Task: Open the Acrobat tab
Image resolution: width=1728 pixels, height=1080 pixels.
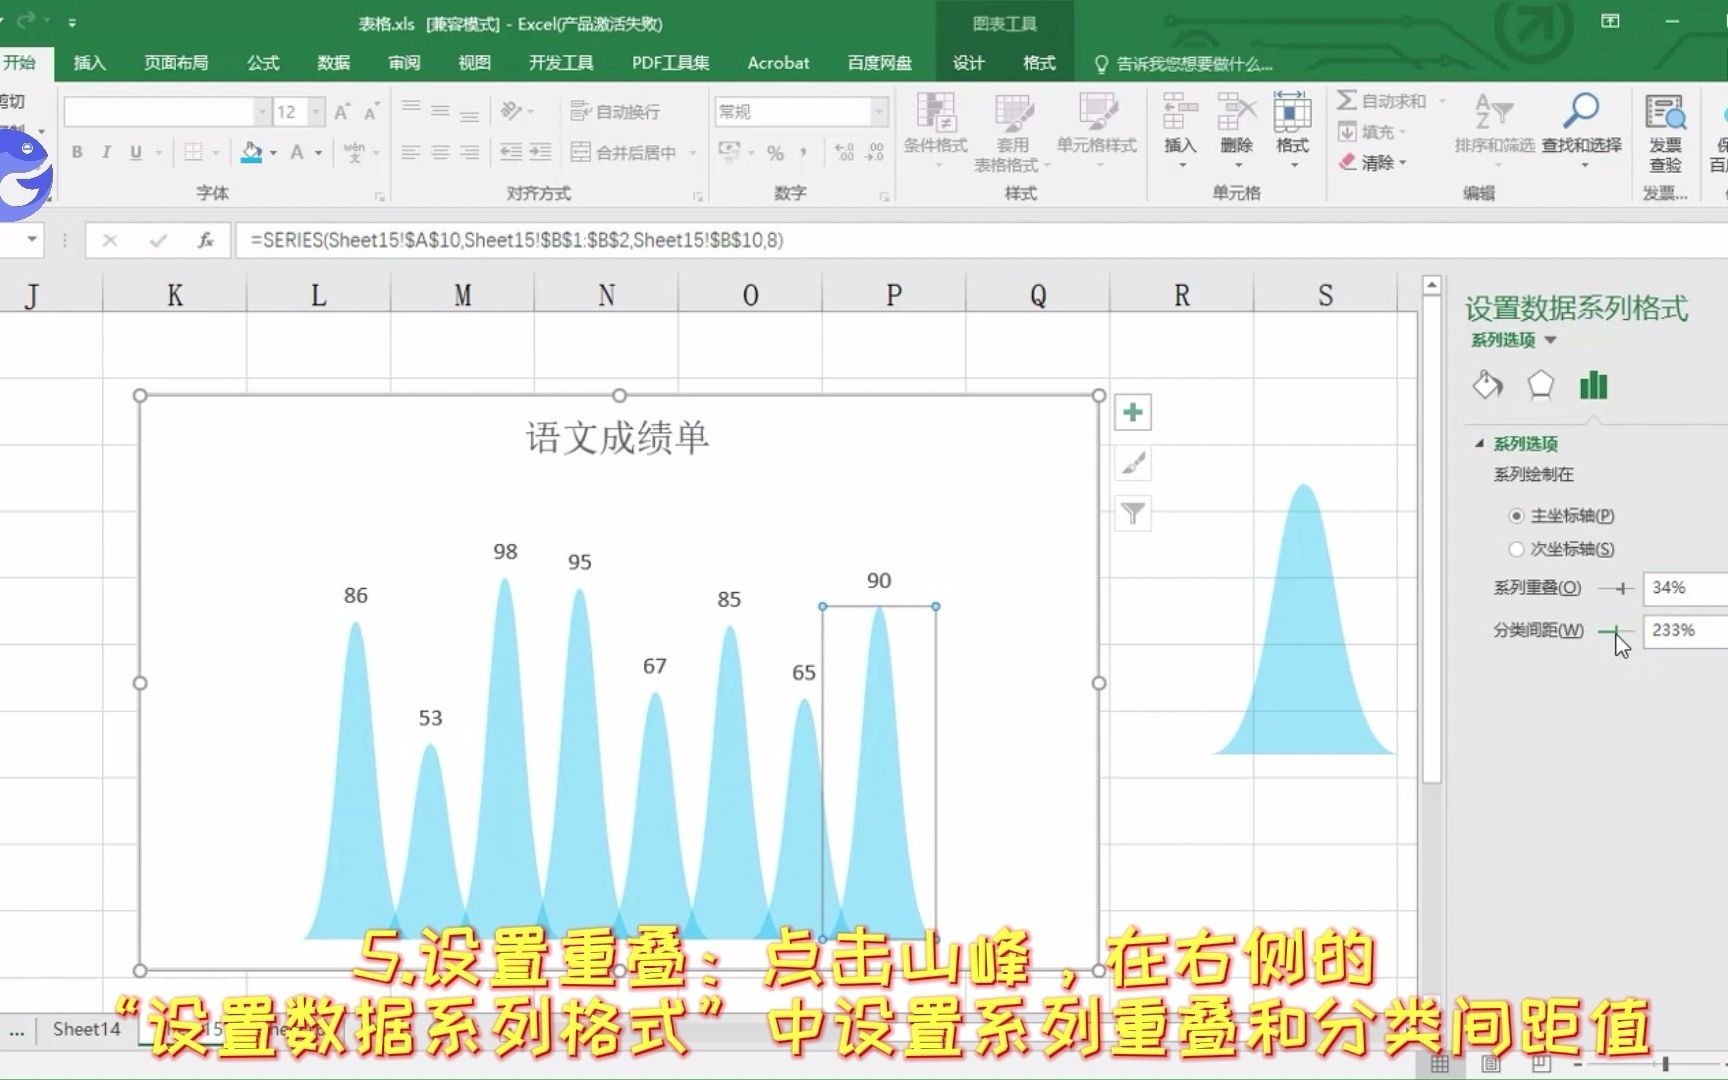Action: [778, 63]
